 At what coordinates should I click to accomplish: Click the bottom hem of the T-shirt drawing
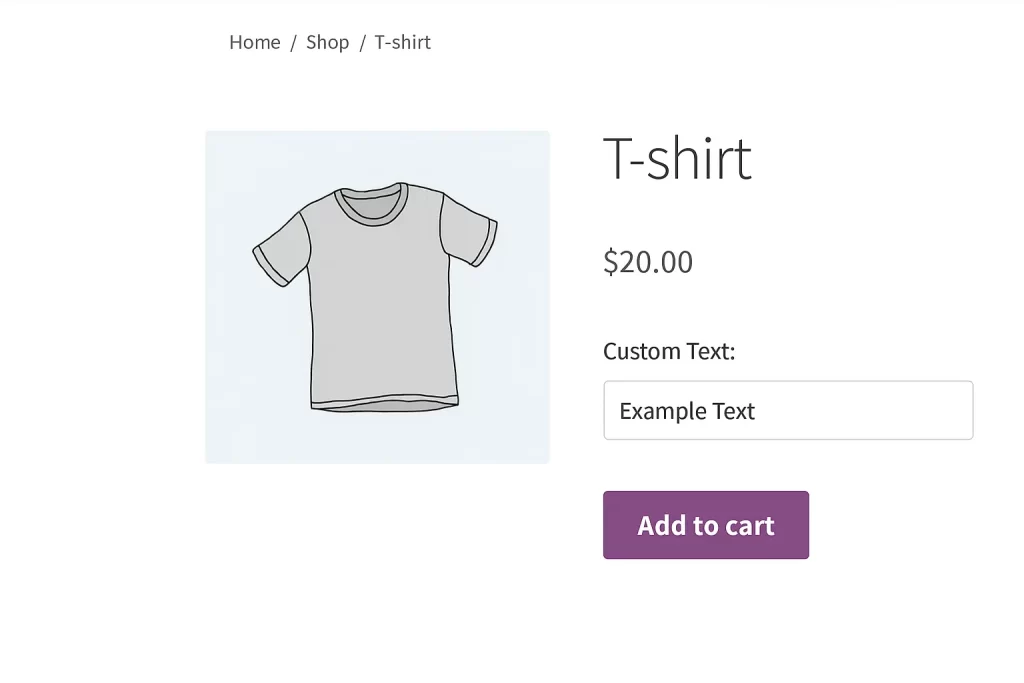pos(384,404)
